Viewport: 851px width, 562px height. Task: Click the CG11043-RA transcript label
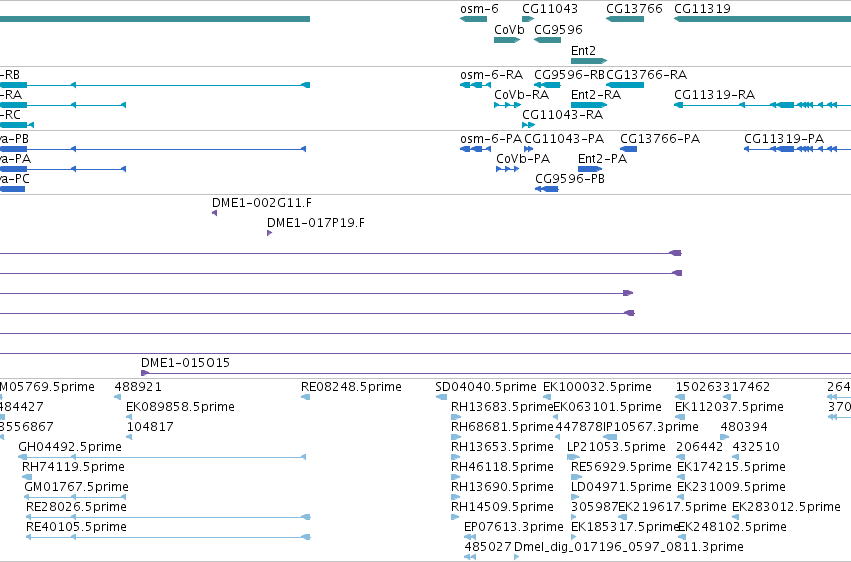562,114
